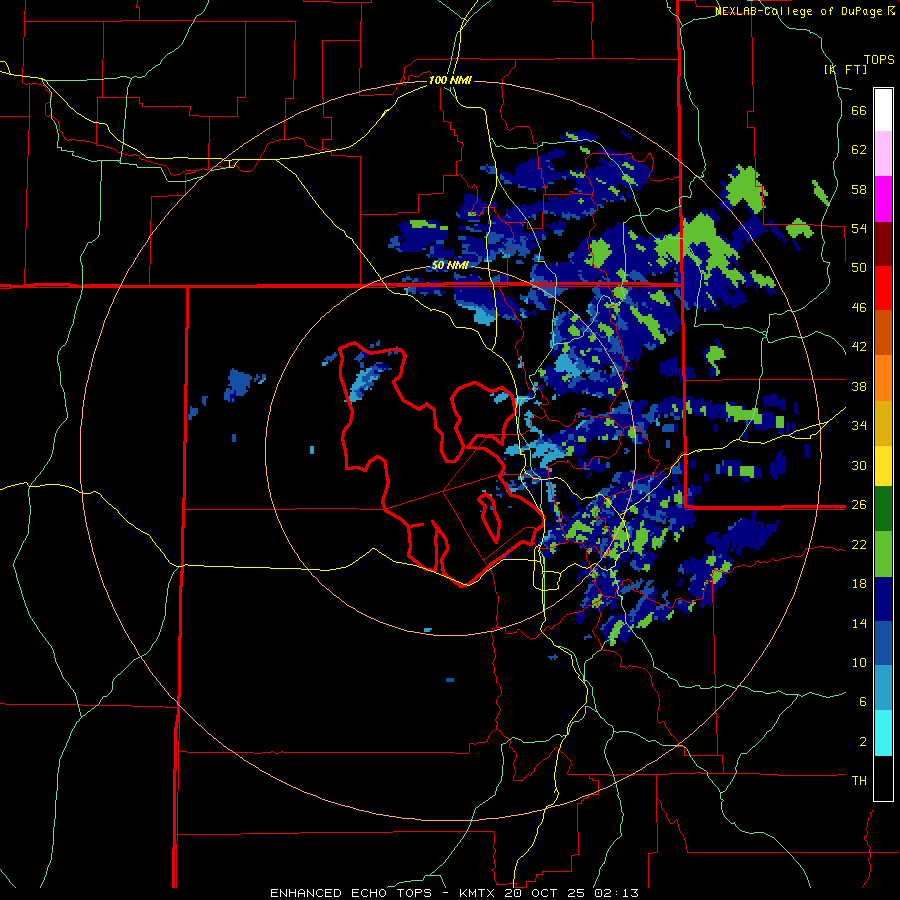Click the '54' legend value
The image size is (900, 900).
pos(859,228)
